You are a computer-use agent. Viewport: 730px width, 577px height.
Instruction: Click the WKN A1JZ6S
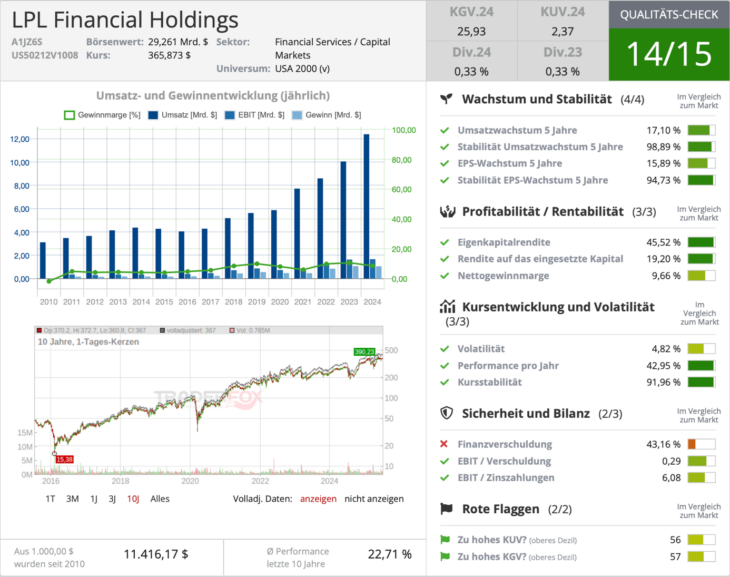pyautogui.click(x=27, y=42)
